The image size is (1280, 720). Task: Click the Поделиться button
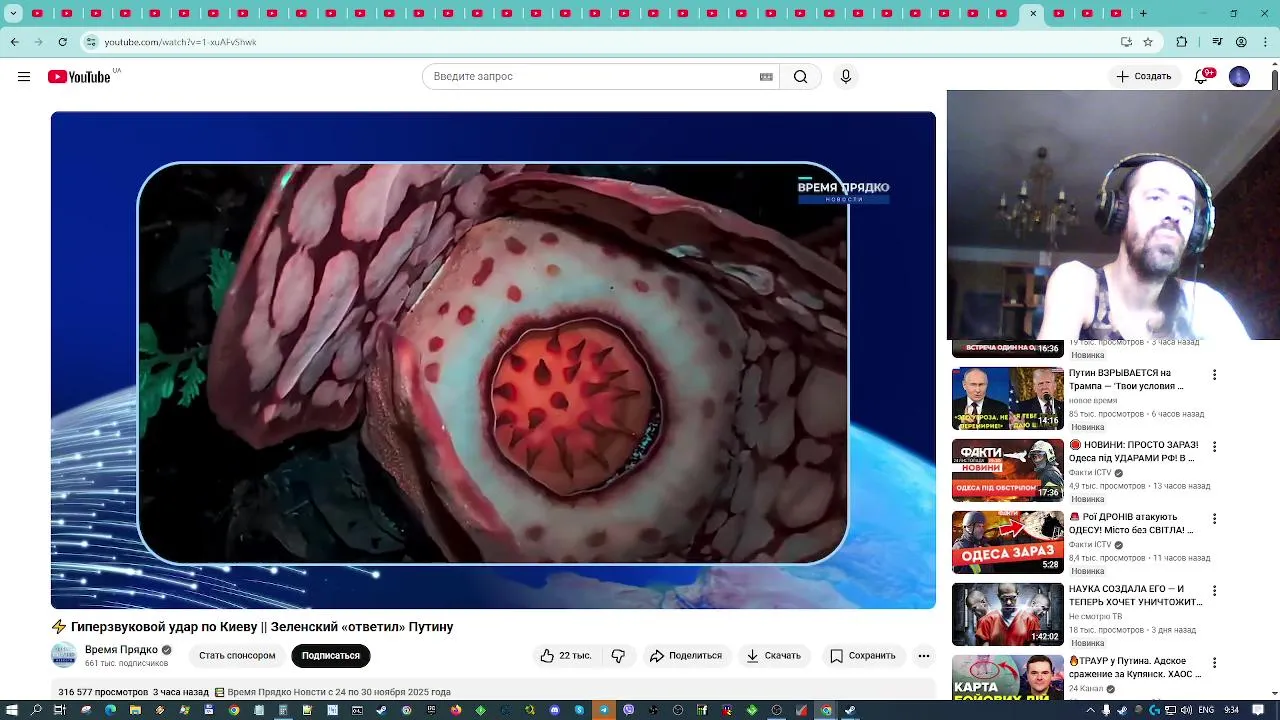point(686,656)
